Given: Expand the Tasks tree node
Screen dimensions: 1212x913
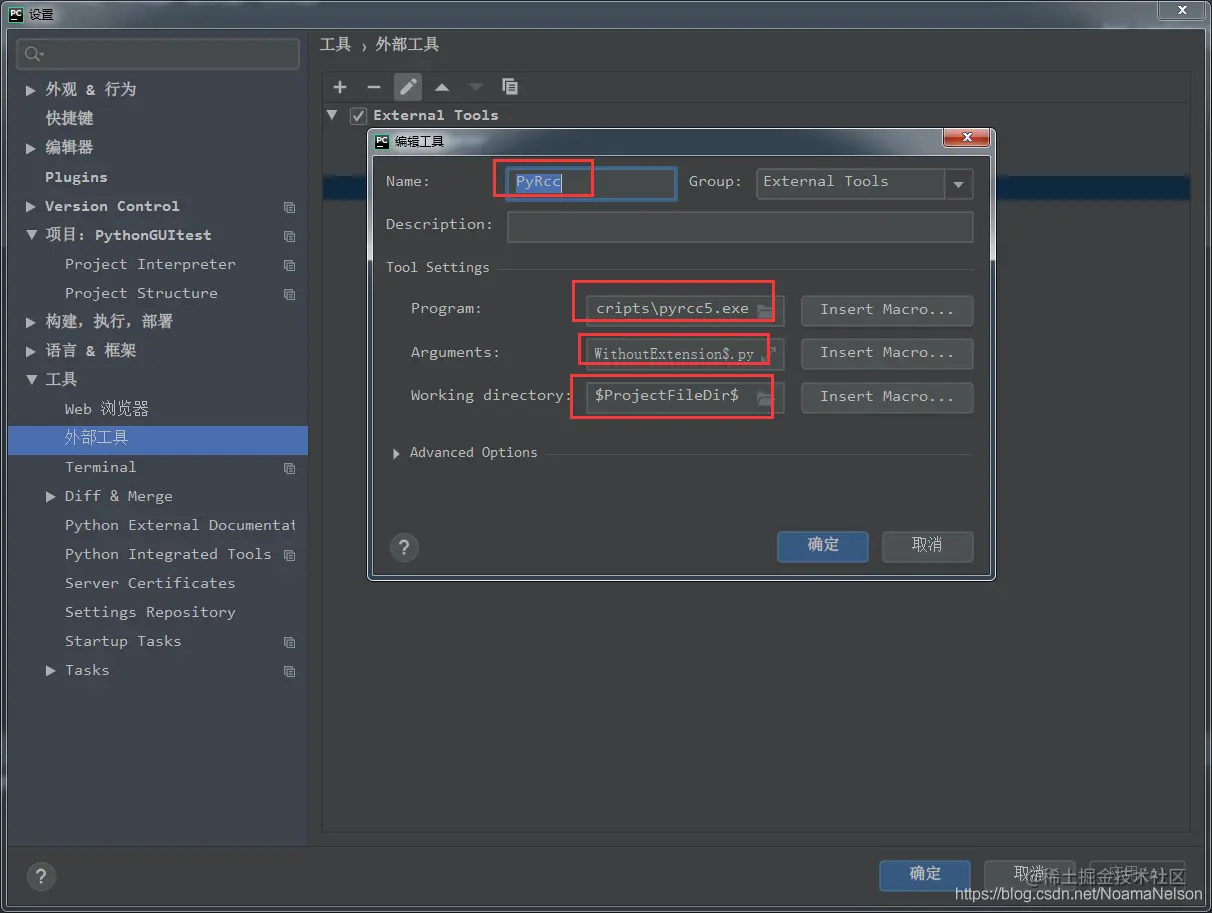Looking at the screenshot, I should click(x=51, y=671).
